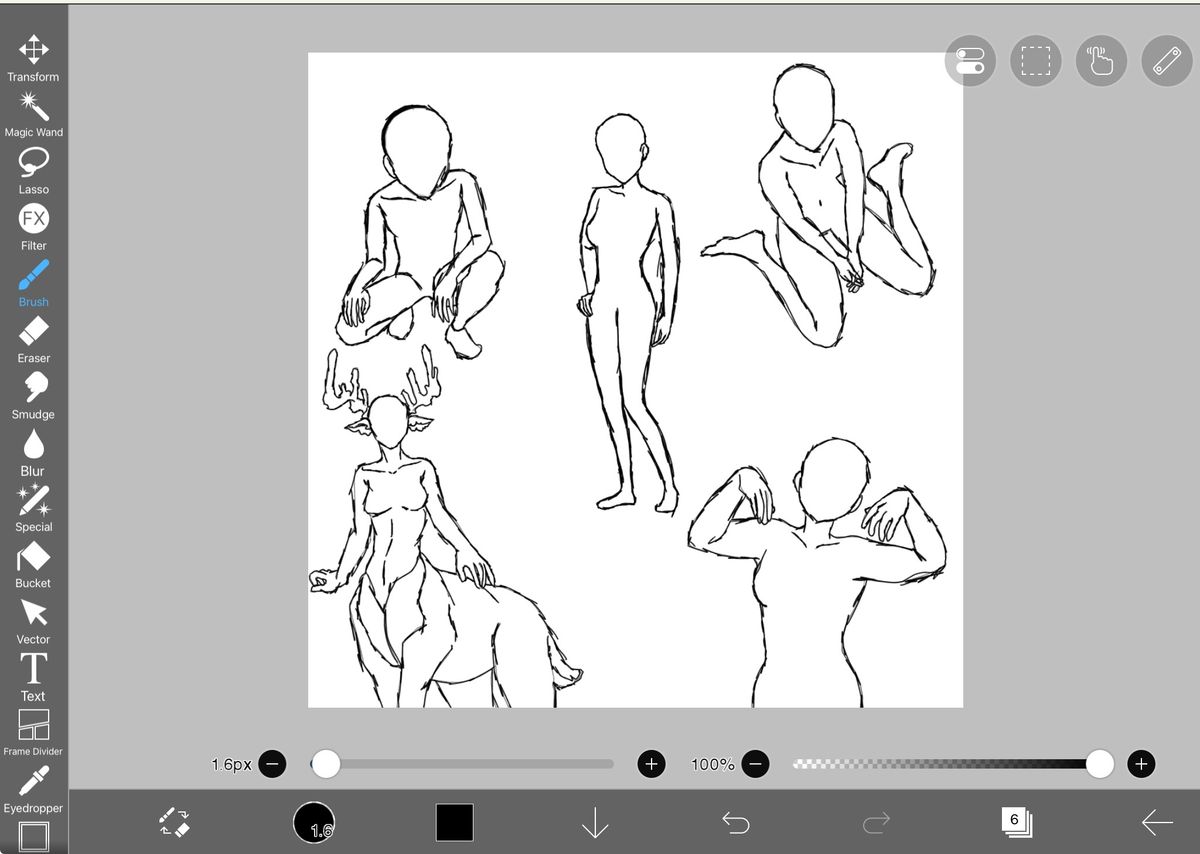Image resolution: width=1200 pixels, height=854 pixels.
Task: Redo the undone action
Action: click(876, 822)
